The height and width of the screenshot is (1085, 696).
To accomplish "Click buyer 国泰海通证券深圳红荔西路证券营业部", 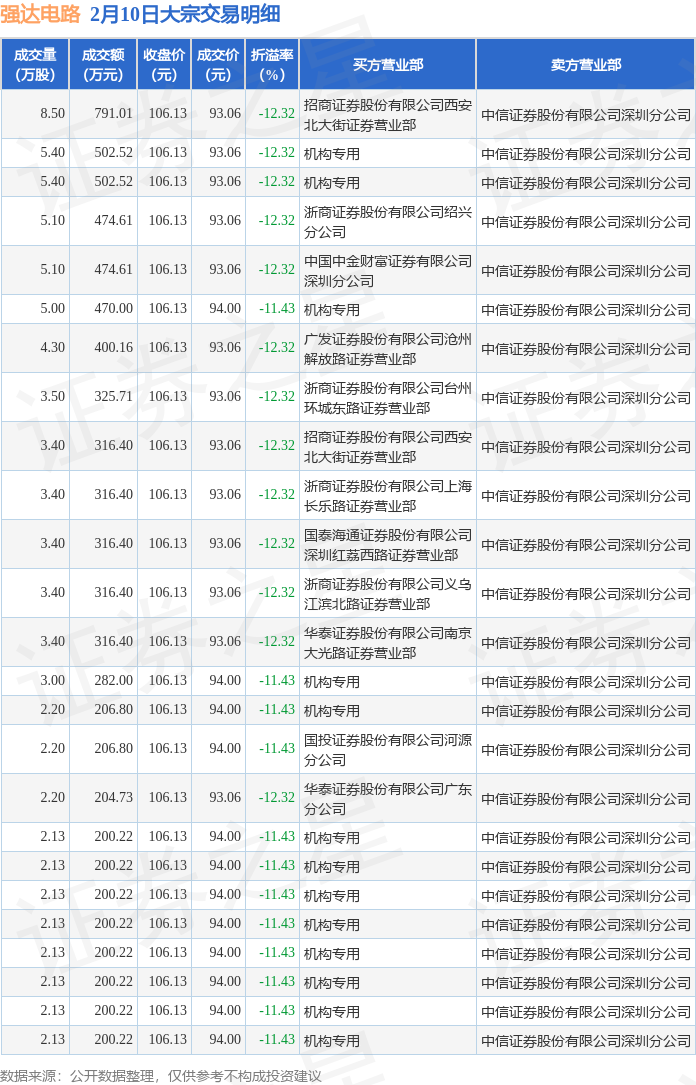I will [387, 544].
